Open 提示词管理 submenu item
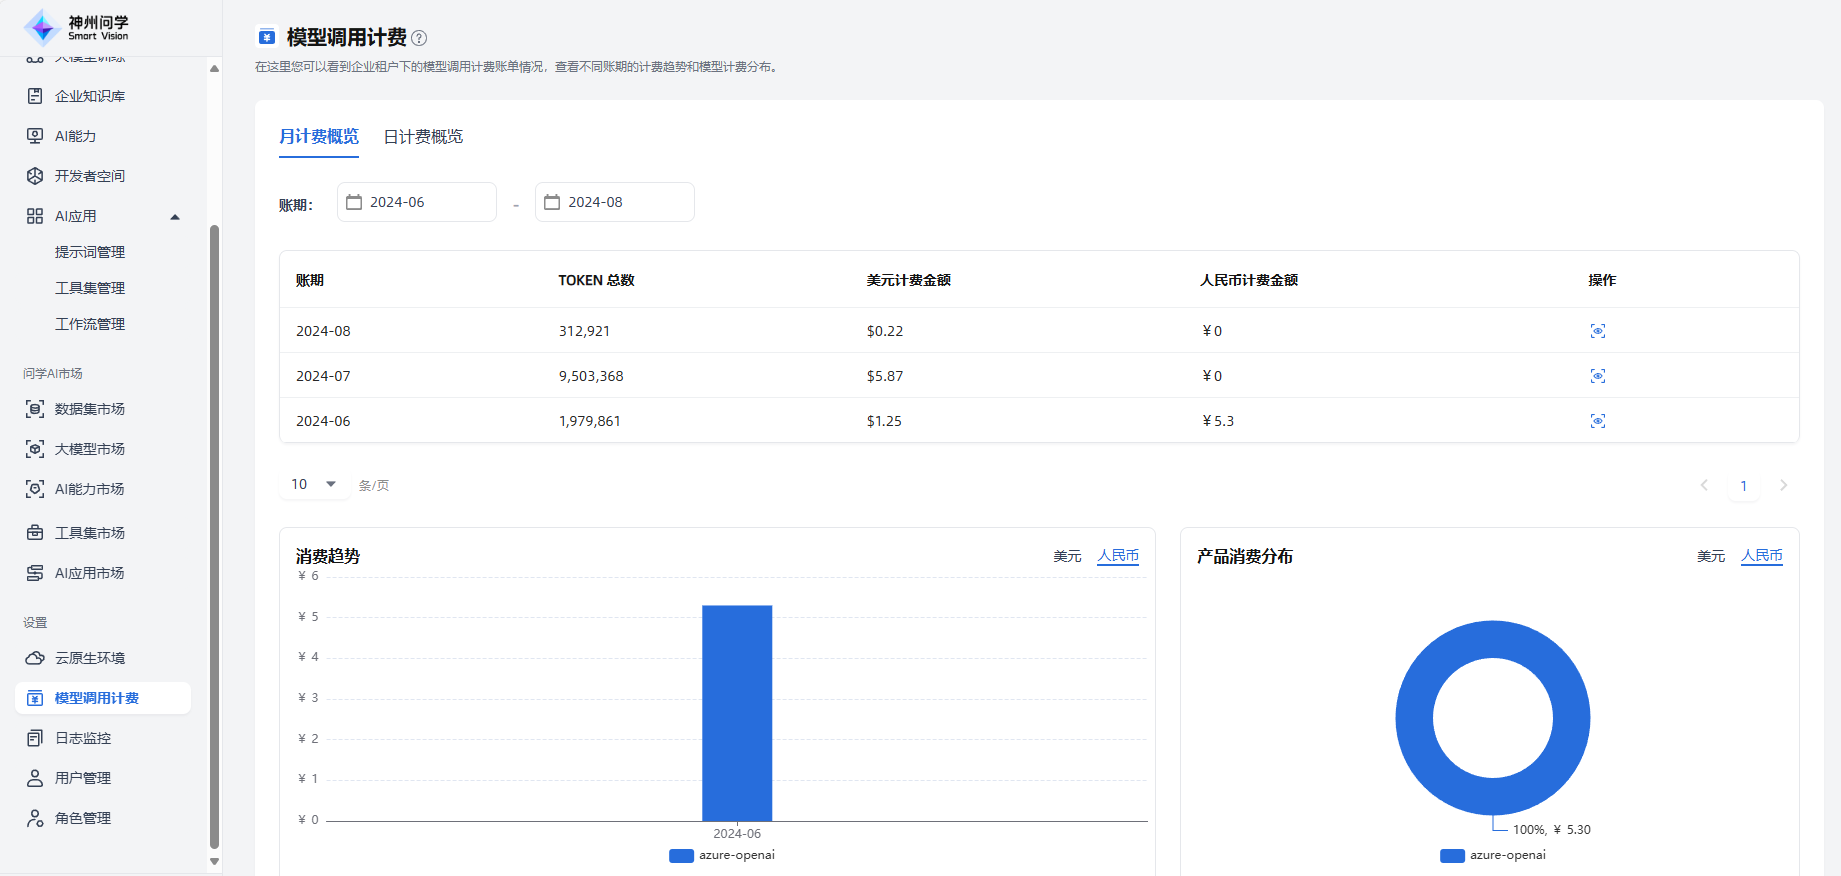Viewport: 1841px width, 876px height. click(90, 252)
